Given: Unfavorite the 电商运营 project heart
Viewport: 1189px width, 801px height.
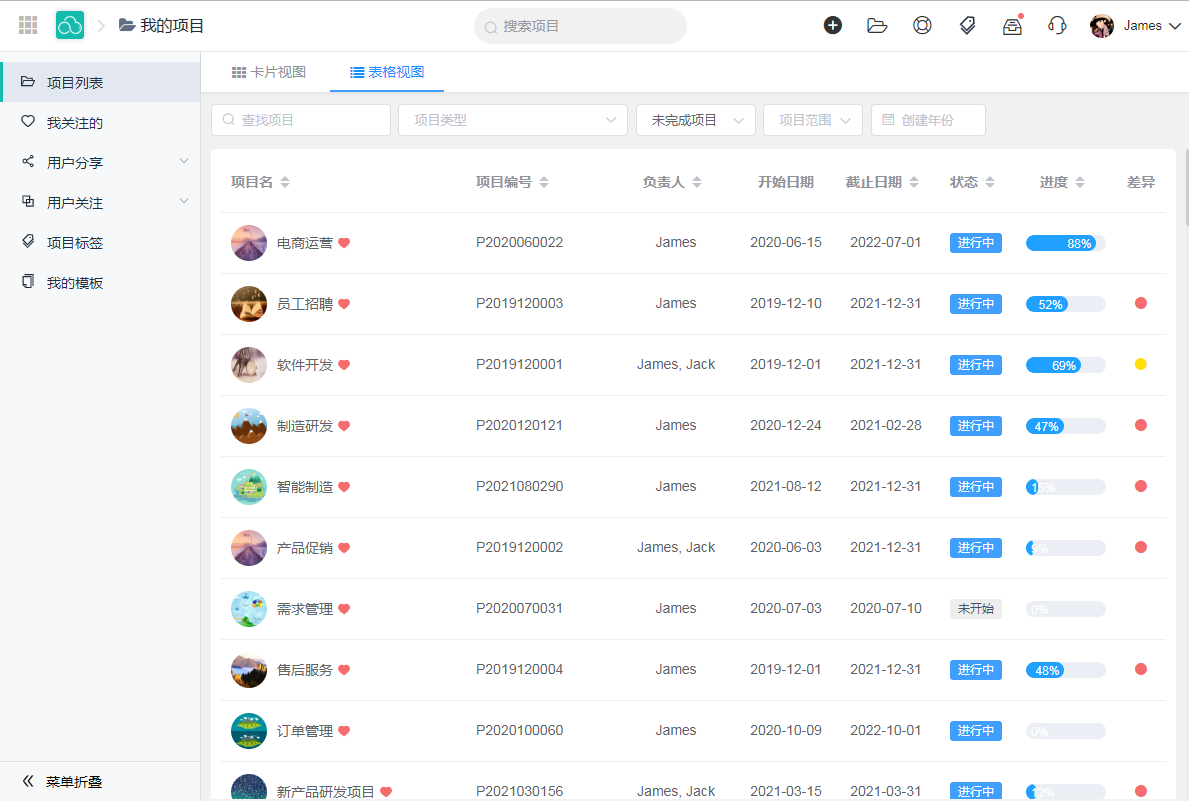Looking at the screenshot, I should tap(345, 241).
